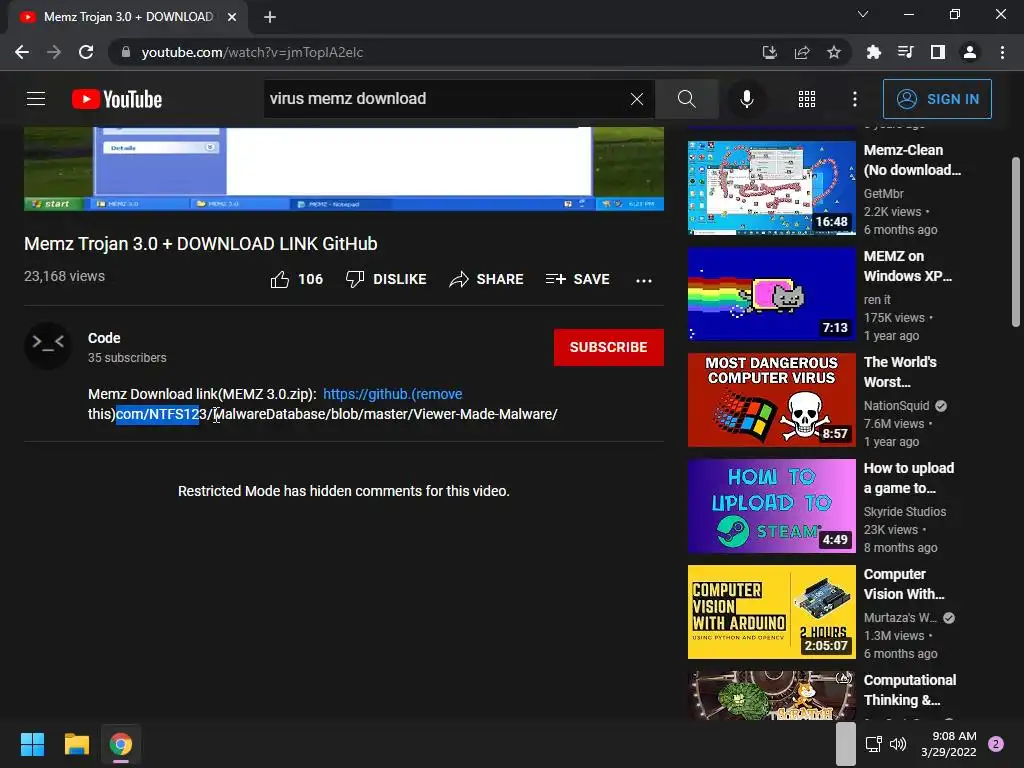Open the Chrome profile icon
Viewport: 1024px width, 768px height.
(970, 52)
